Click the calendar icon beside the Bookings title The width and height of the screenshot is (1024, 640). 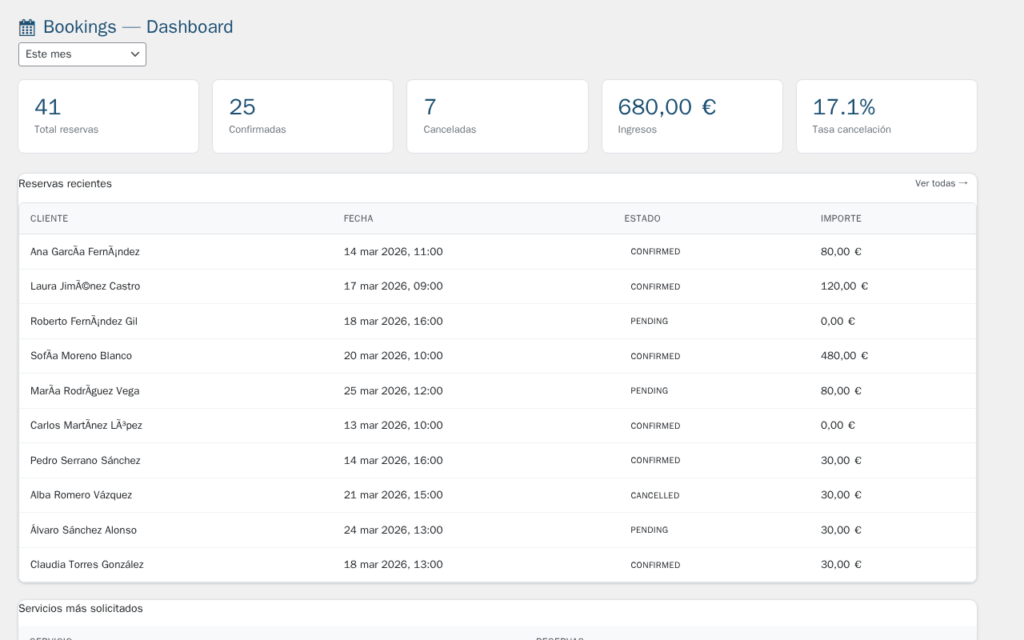click(26, 26)
